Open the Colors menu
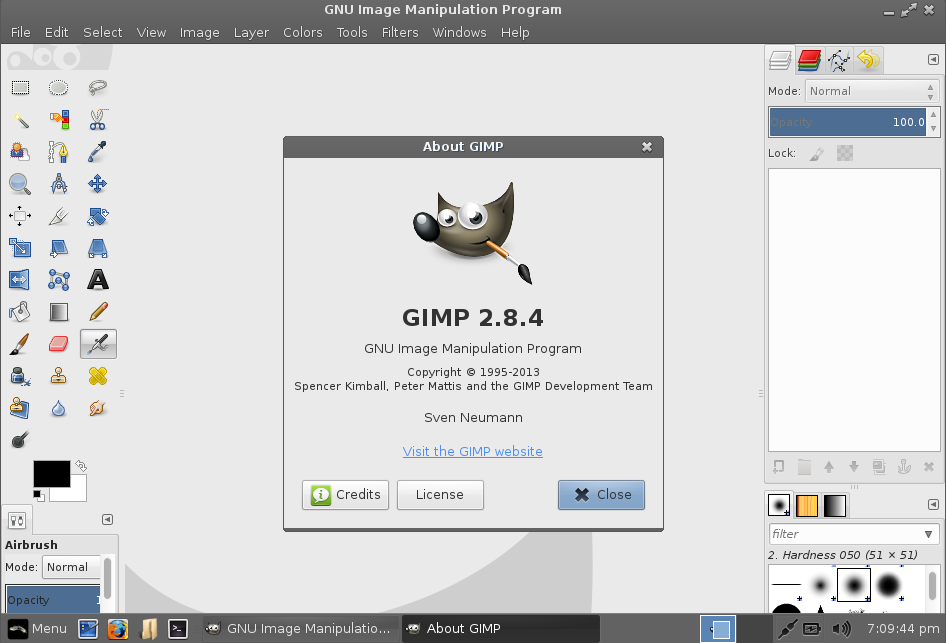This screenshot has height=643, width=946. 303,33
